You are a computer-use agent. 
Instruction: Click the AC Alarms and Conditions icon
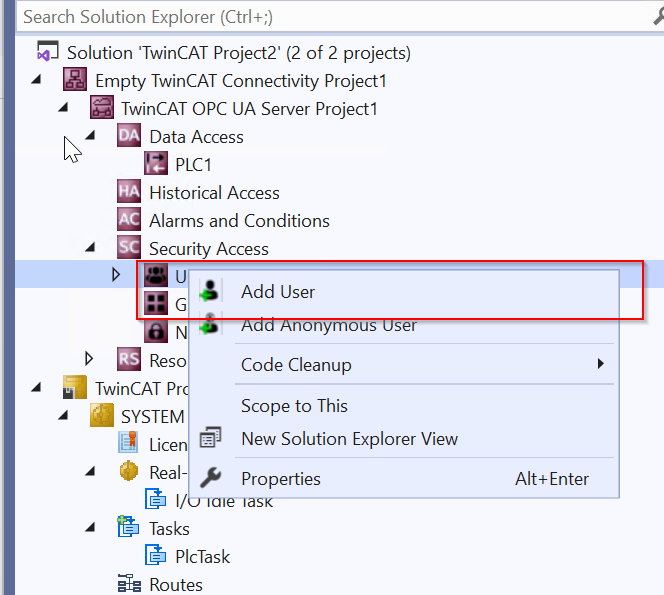click(x=129, y=219)
